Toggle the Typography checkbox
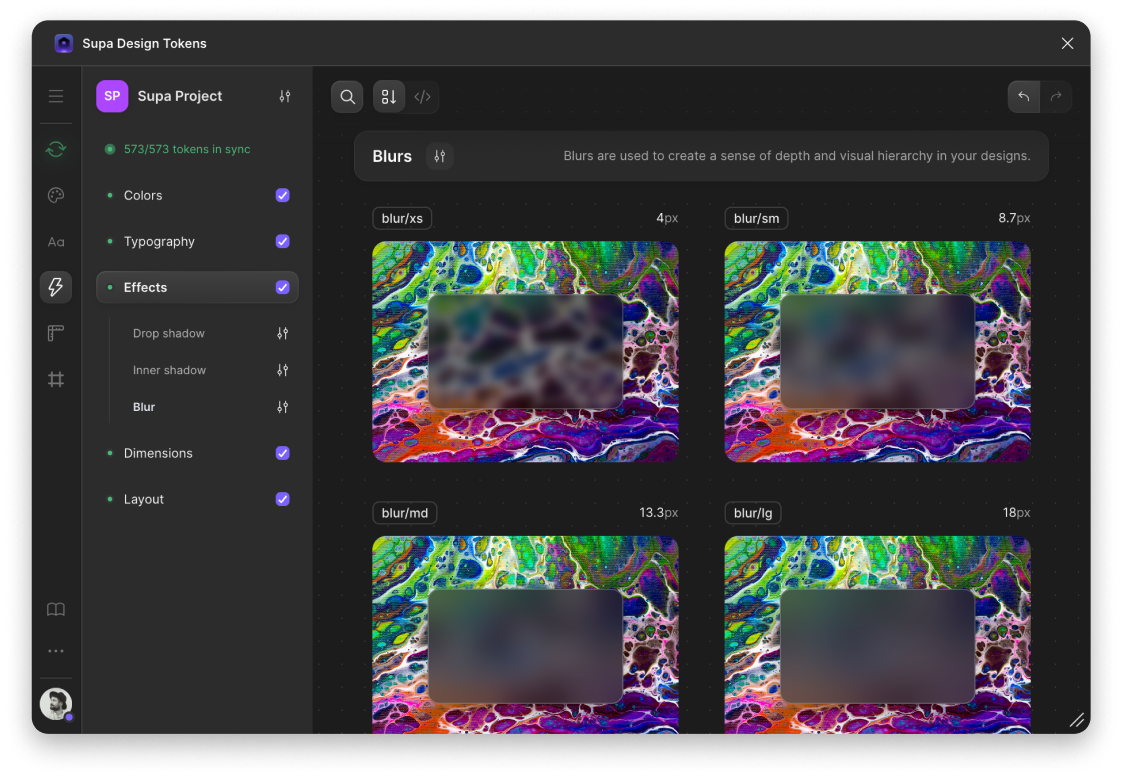 coord(282,241)
